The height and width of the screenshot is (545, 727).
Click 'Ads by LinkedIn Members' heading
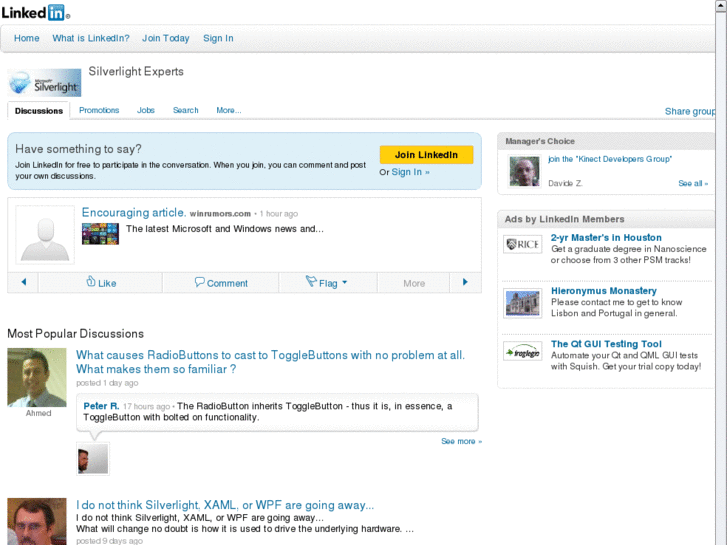[x=564, y=219]
